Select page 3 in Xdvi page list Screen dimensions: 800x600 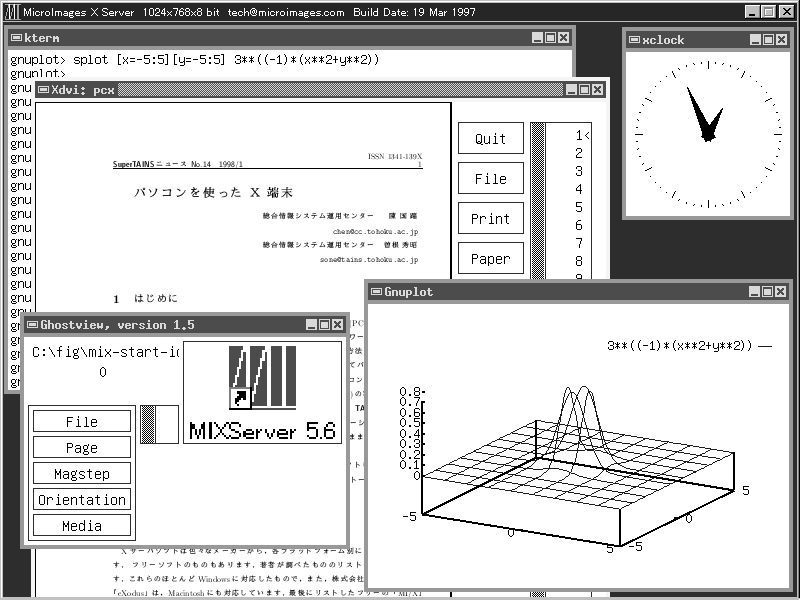(x=579, y=171)
